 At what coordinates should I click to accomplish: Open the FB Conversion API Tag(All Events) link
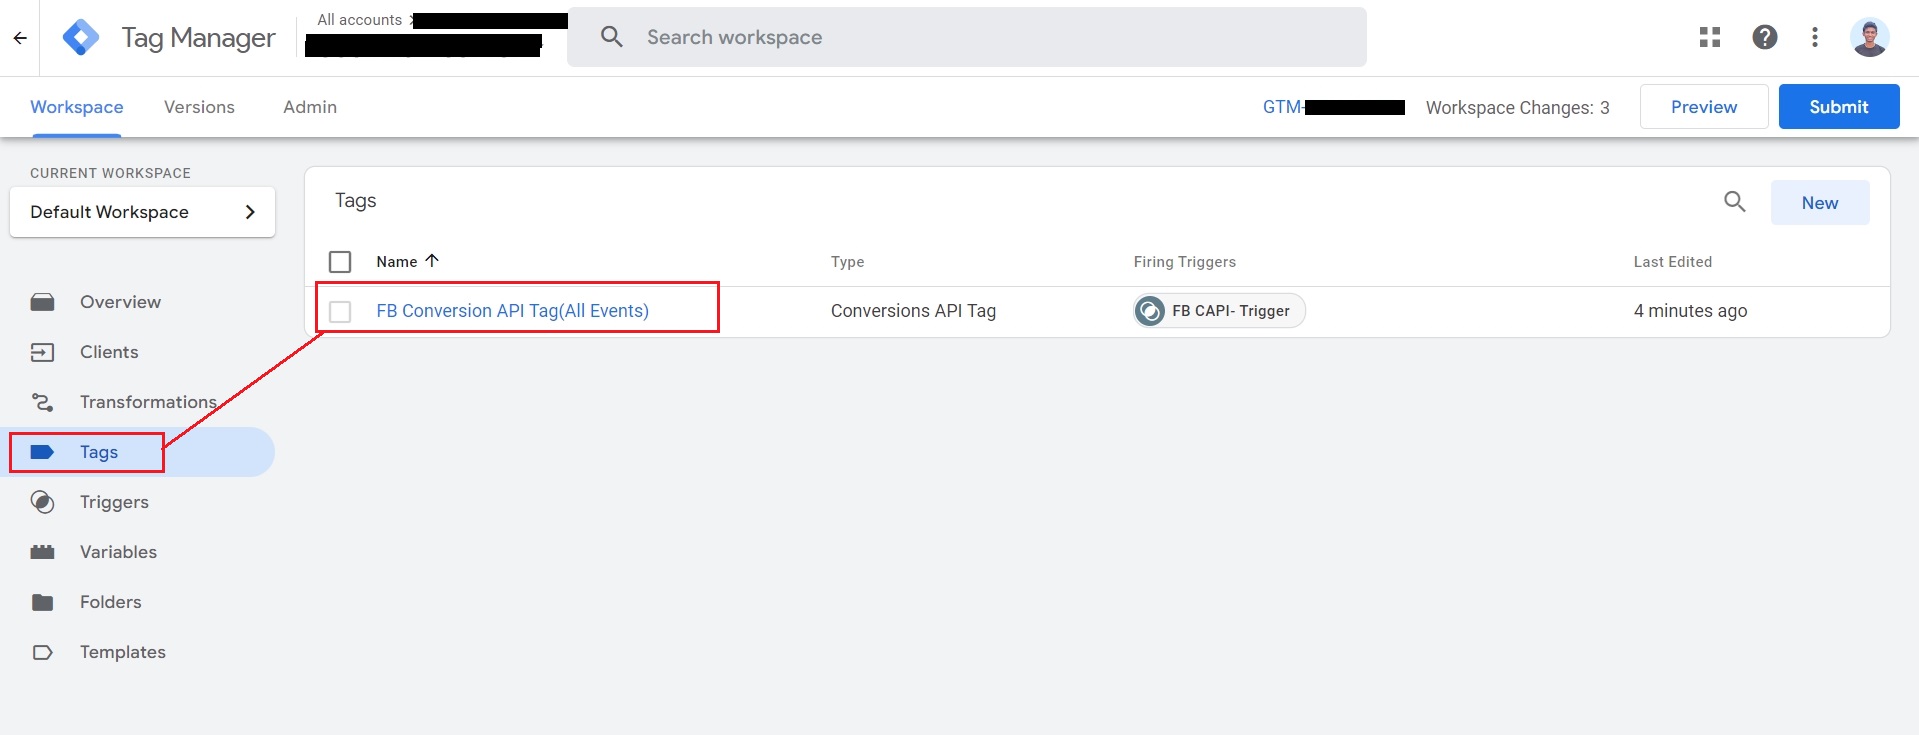click(512, 311)
